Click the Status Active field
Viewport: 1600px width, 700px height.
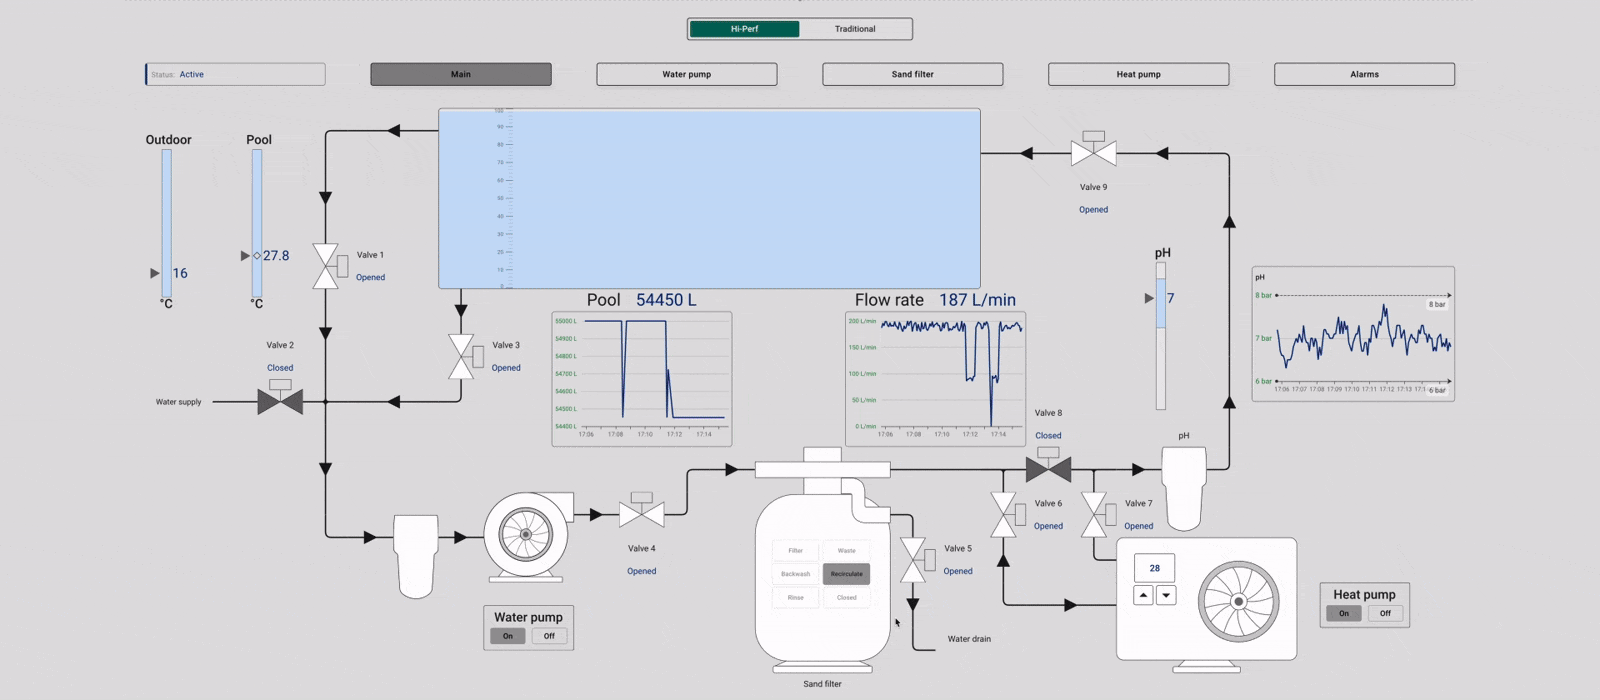[235, 74]
